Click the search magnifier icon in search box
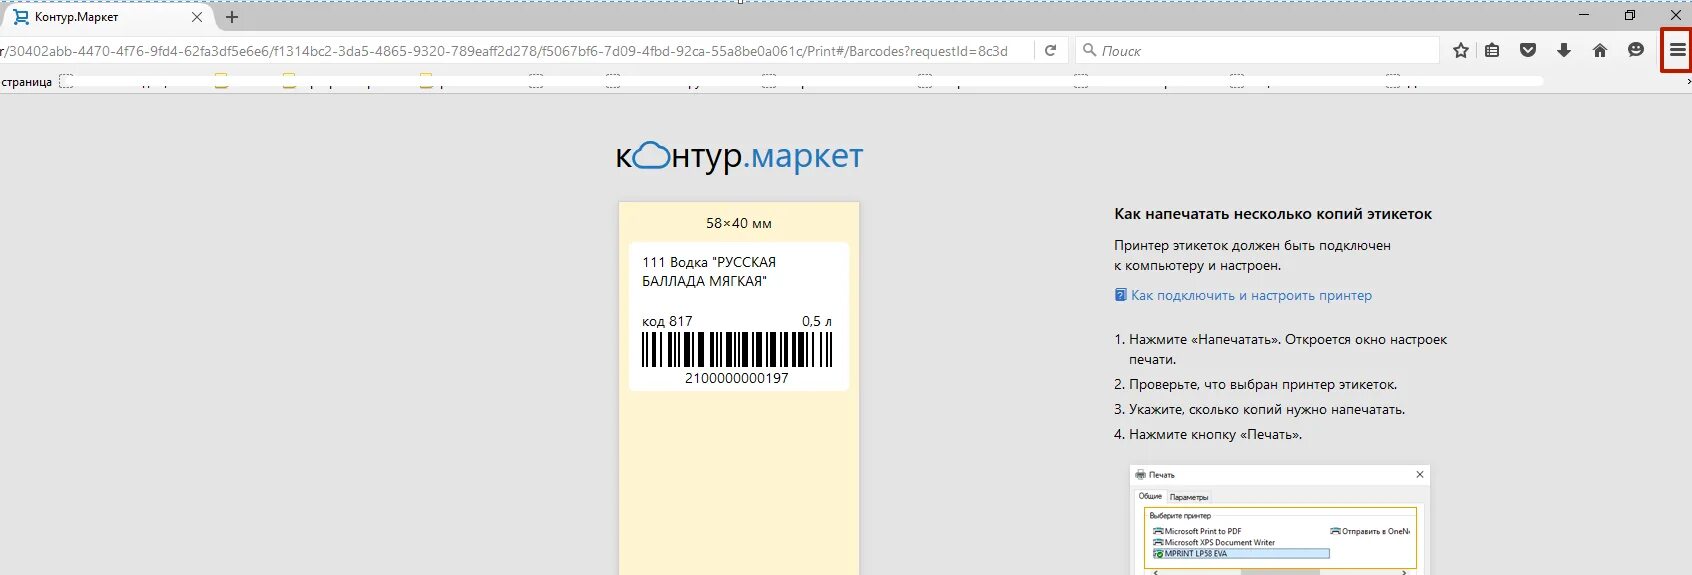Viewport: 1692px width, 575px height. pos(1089,50)
